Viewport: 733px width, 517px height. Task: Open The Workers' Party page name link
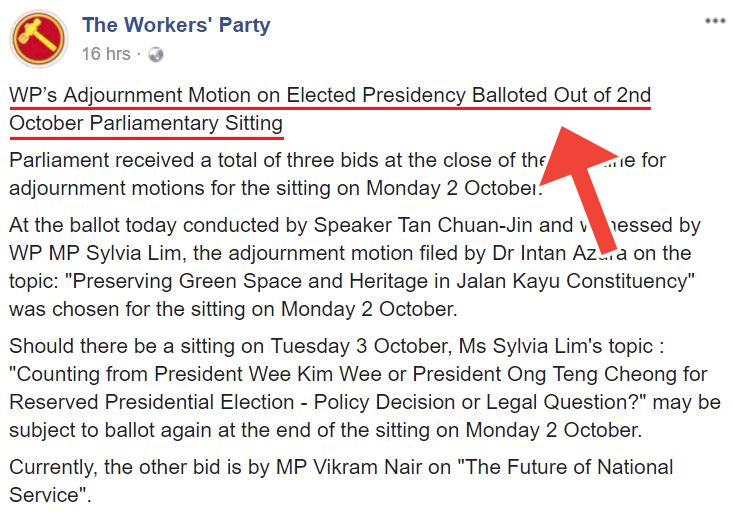[176, 25]
